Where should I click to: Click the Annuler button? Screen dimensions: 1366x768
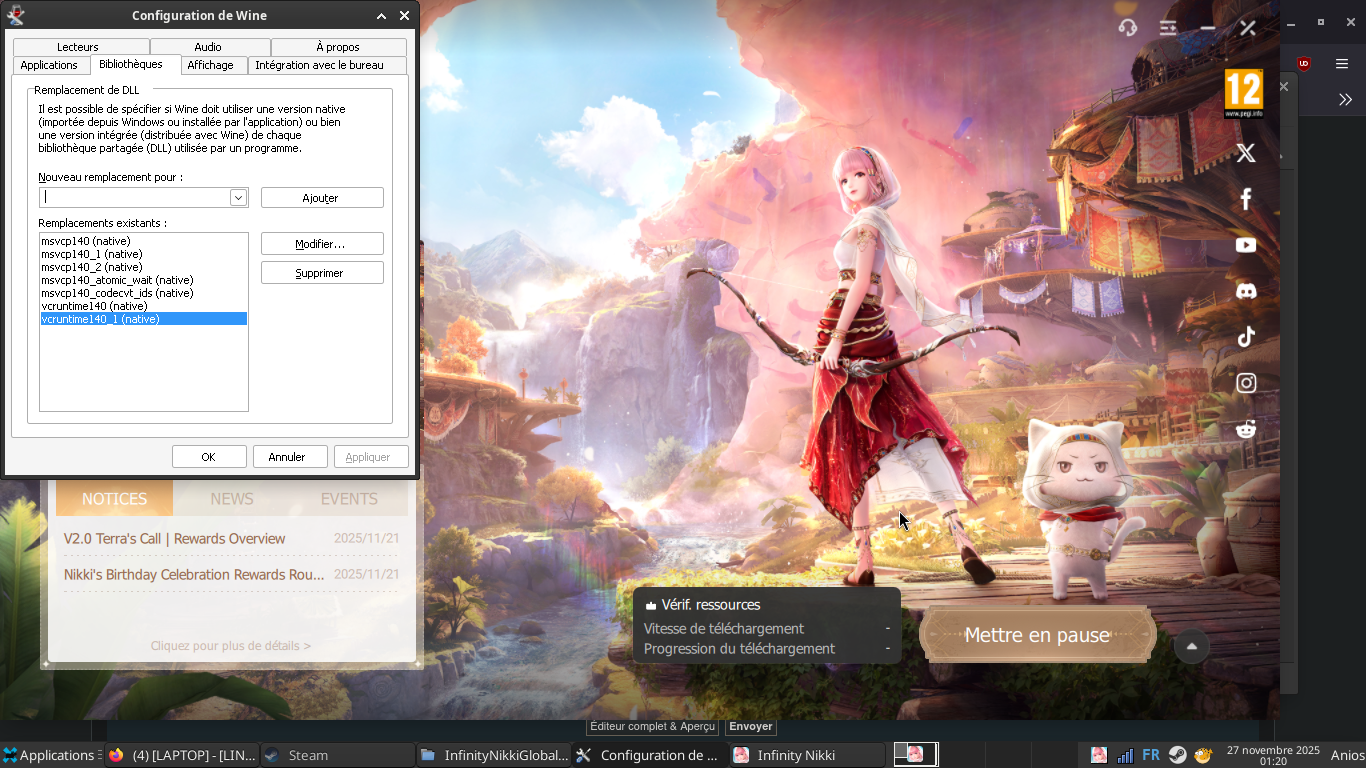point(290,457)
